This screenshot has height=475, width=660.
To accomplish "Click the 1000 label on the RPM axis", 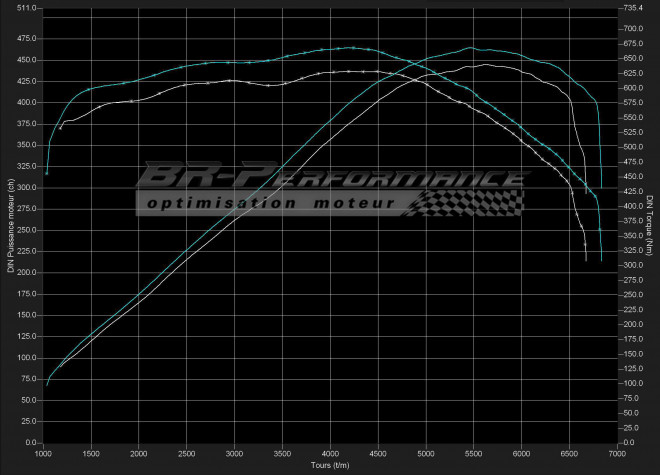I will [x=43, y=452].
